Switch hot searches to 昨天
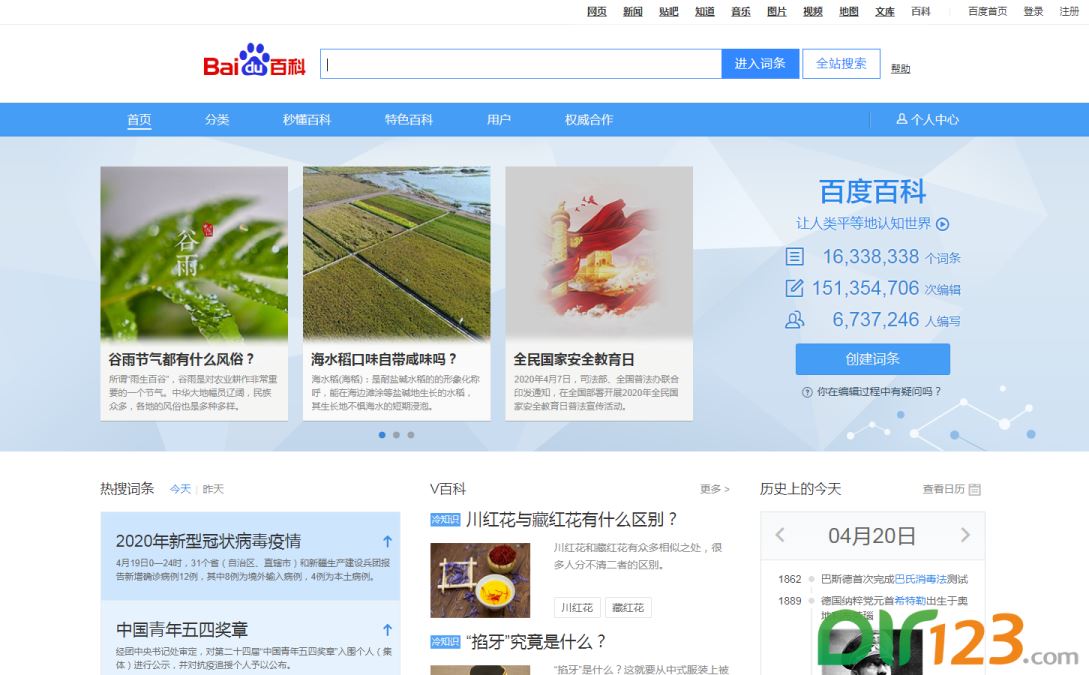 click(x=213, y=489)
